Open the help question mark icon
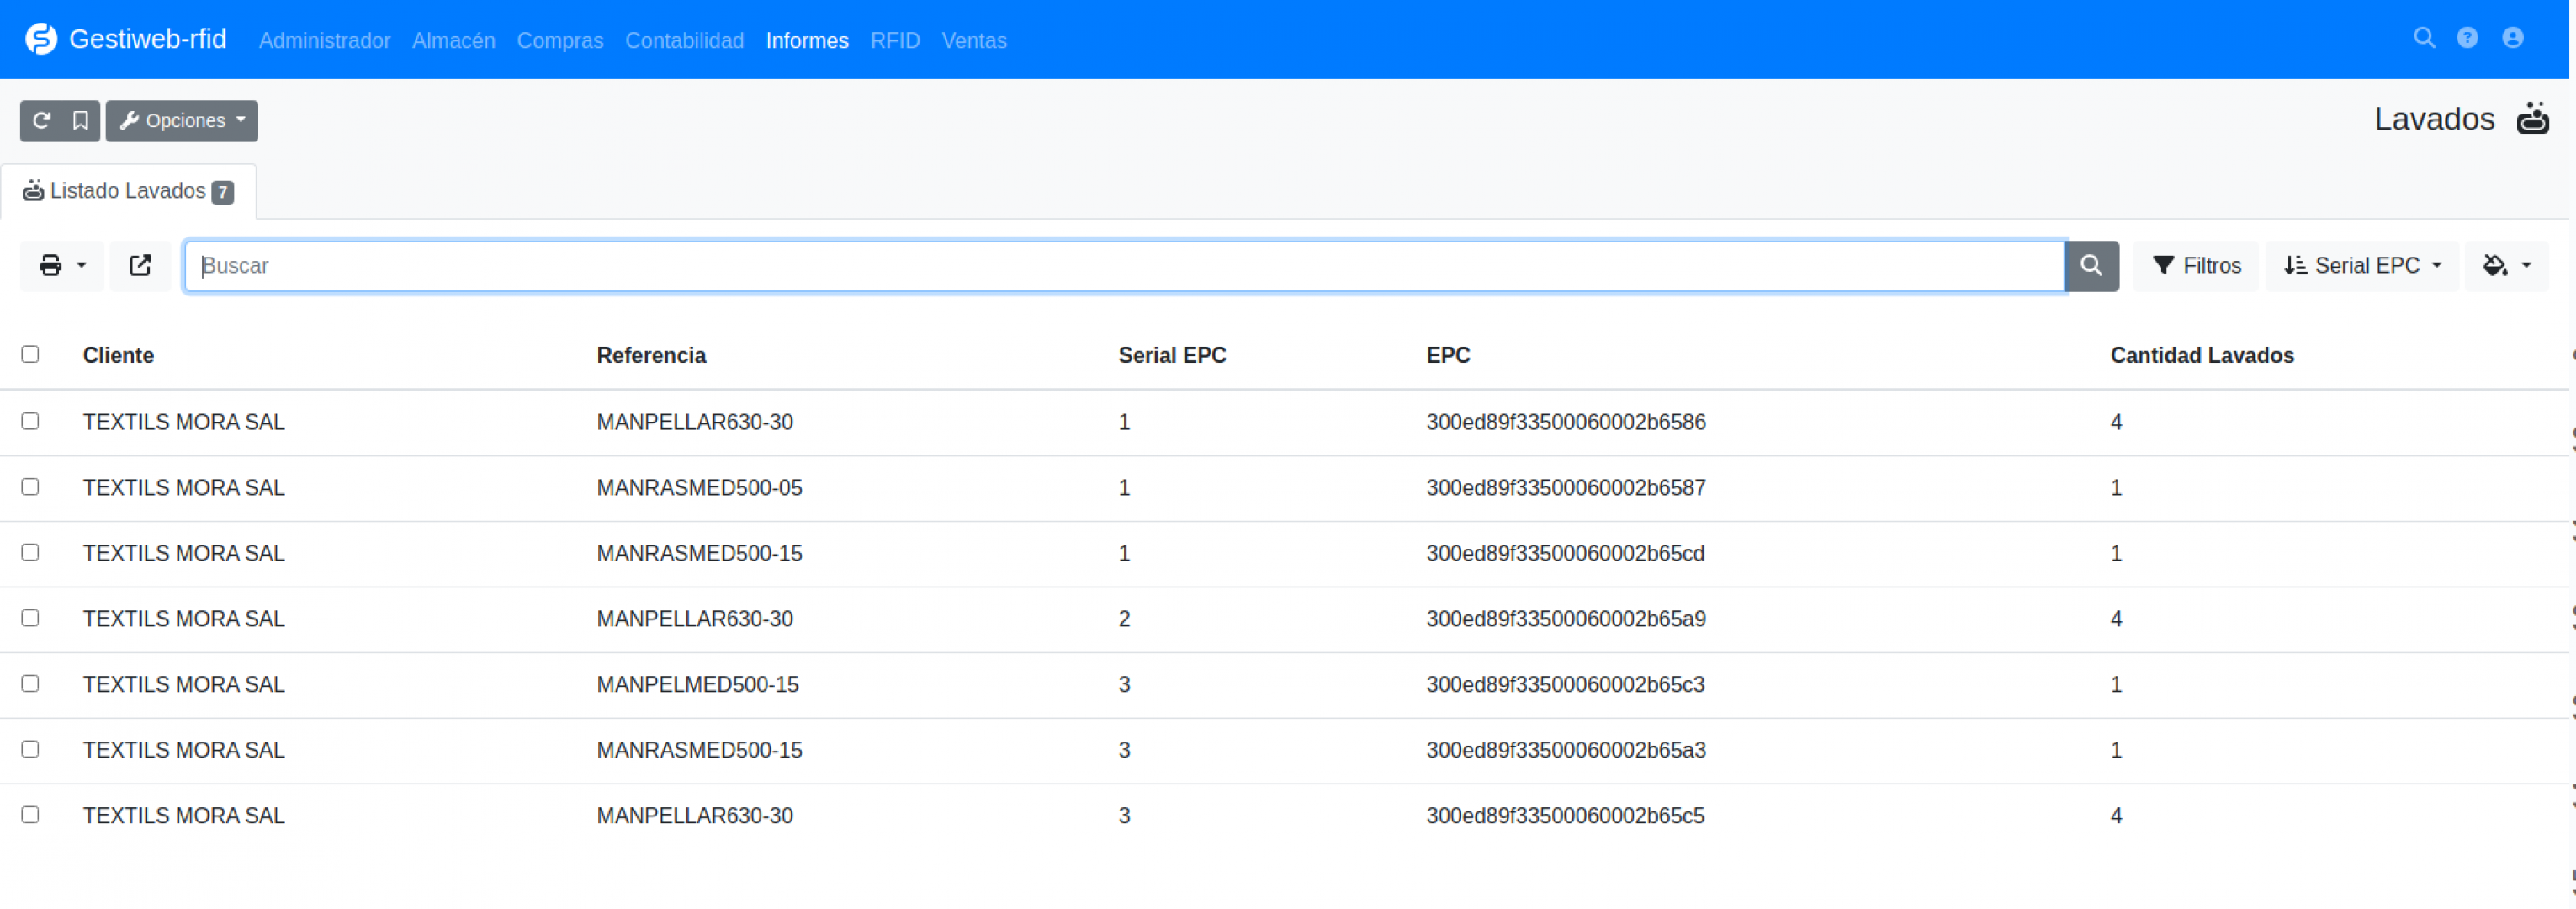The height and width of the screenshot is (909, 2576). point(2467,38)
